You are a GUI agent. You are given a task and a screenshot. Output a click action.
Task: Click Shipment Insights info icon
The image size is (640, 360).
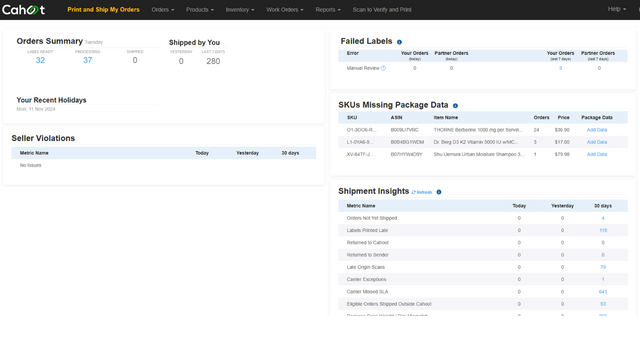pyautogui.click(x=439, y=192)
